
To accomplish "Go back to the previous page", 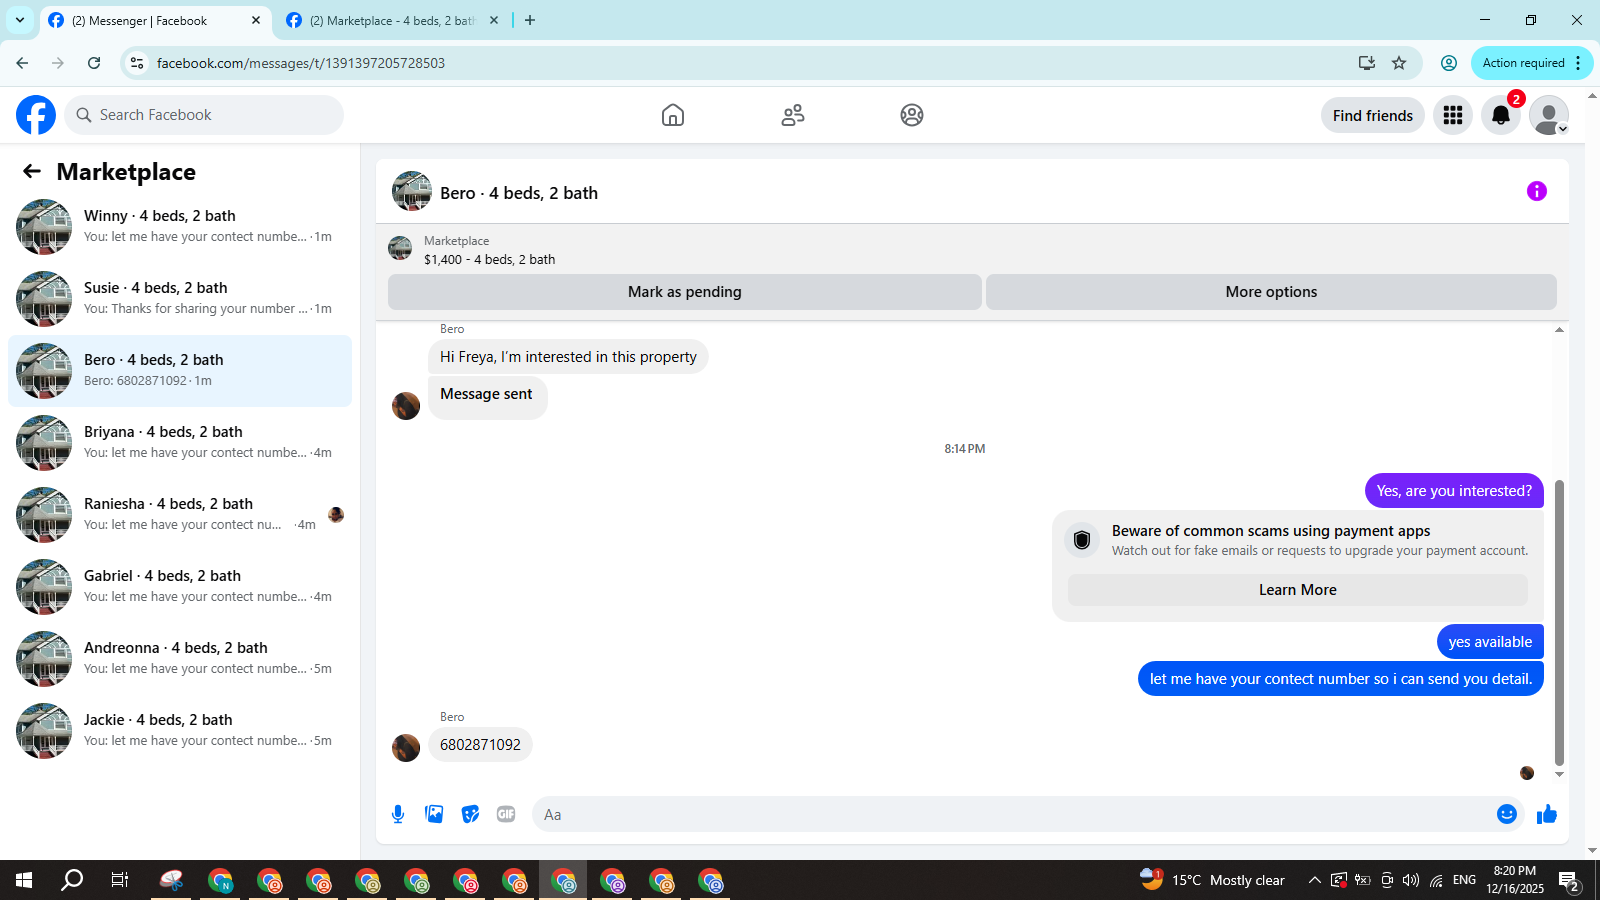I will coord(22,63).
